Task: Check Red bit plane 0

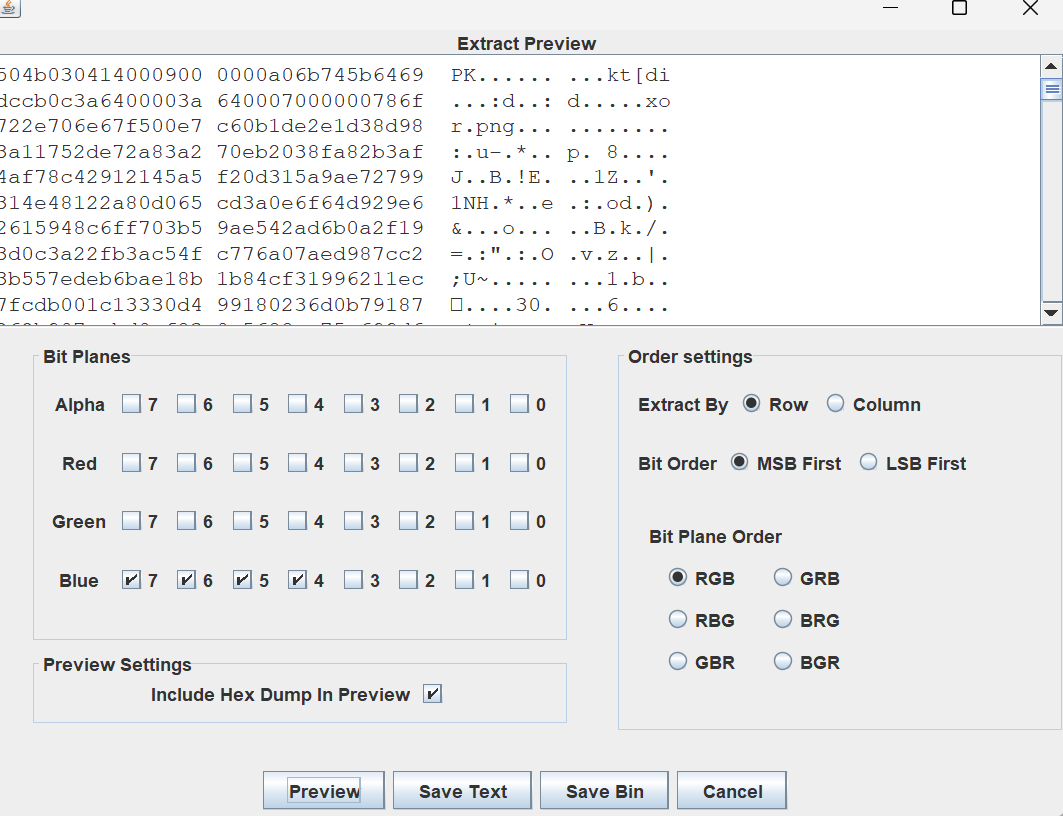Action: tap(519, 463)
